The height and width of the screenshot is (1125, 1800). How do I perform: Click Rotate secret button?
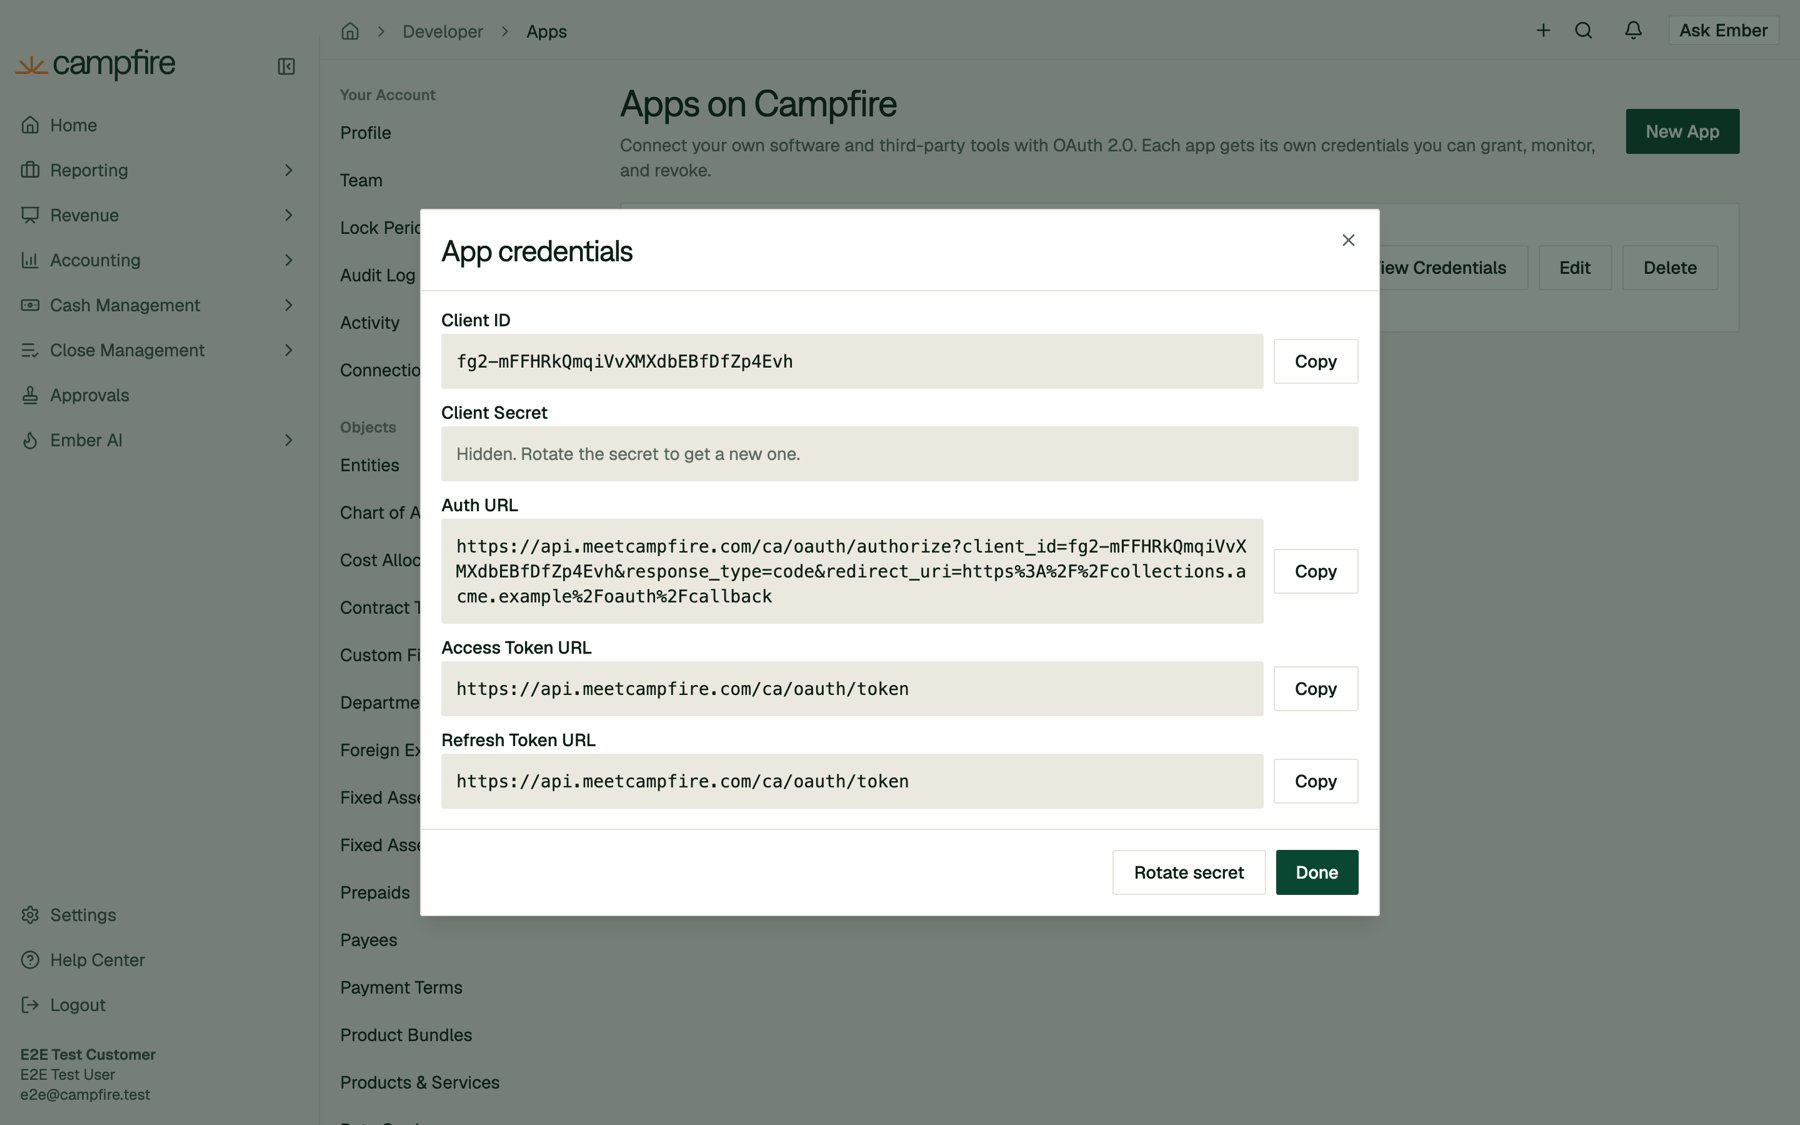1189,872
